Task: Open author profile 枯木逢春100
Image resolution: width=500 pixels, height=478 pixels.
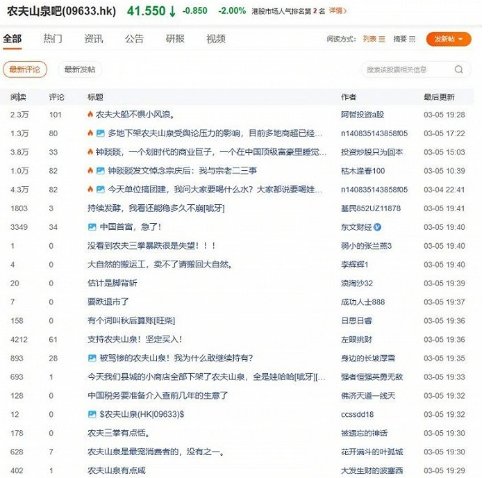Action: tap(363, 171)
